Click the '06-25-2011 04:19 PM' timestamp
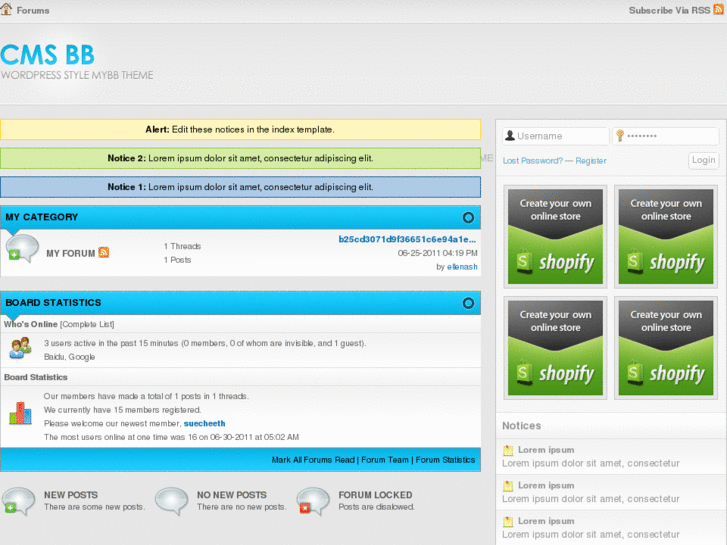This screenshot has height=545, width=727. [x=438, y=253]
